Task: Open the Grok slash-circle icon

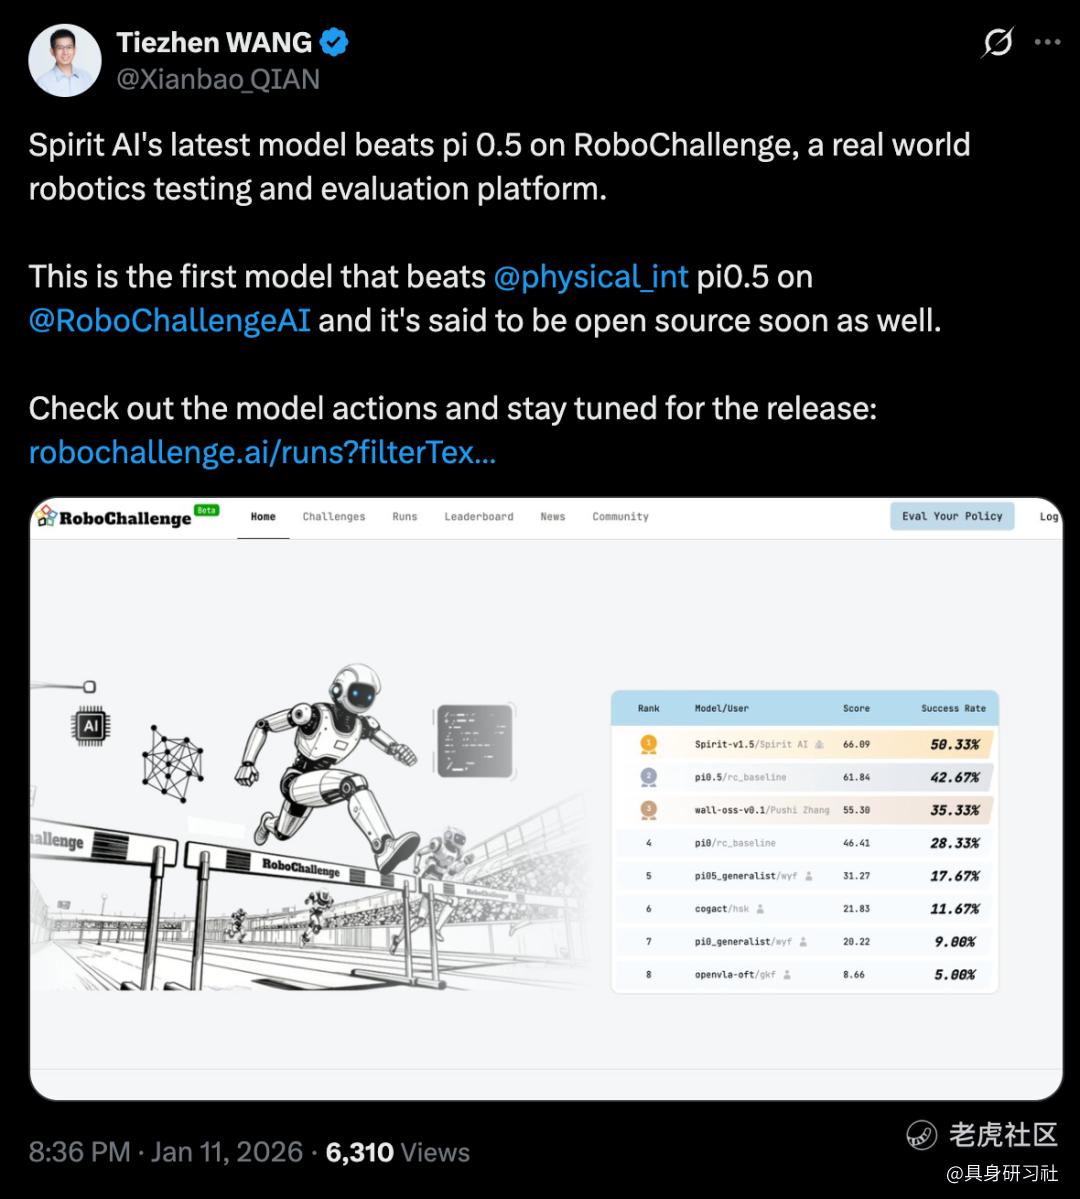Action: 997,42
